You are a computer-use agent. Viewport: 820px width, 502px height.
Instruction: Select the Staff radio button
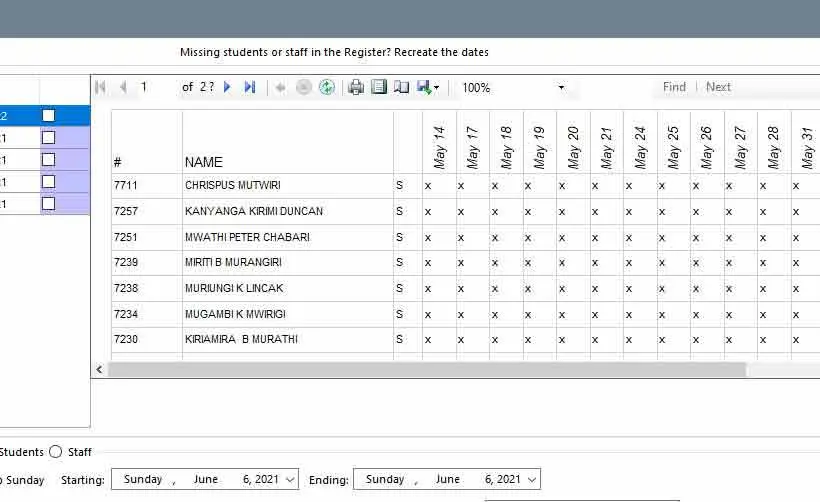tap(55, 452)
